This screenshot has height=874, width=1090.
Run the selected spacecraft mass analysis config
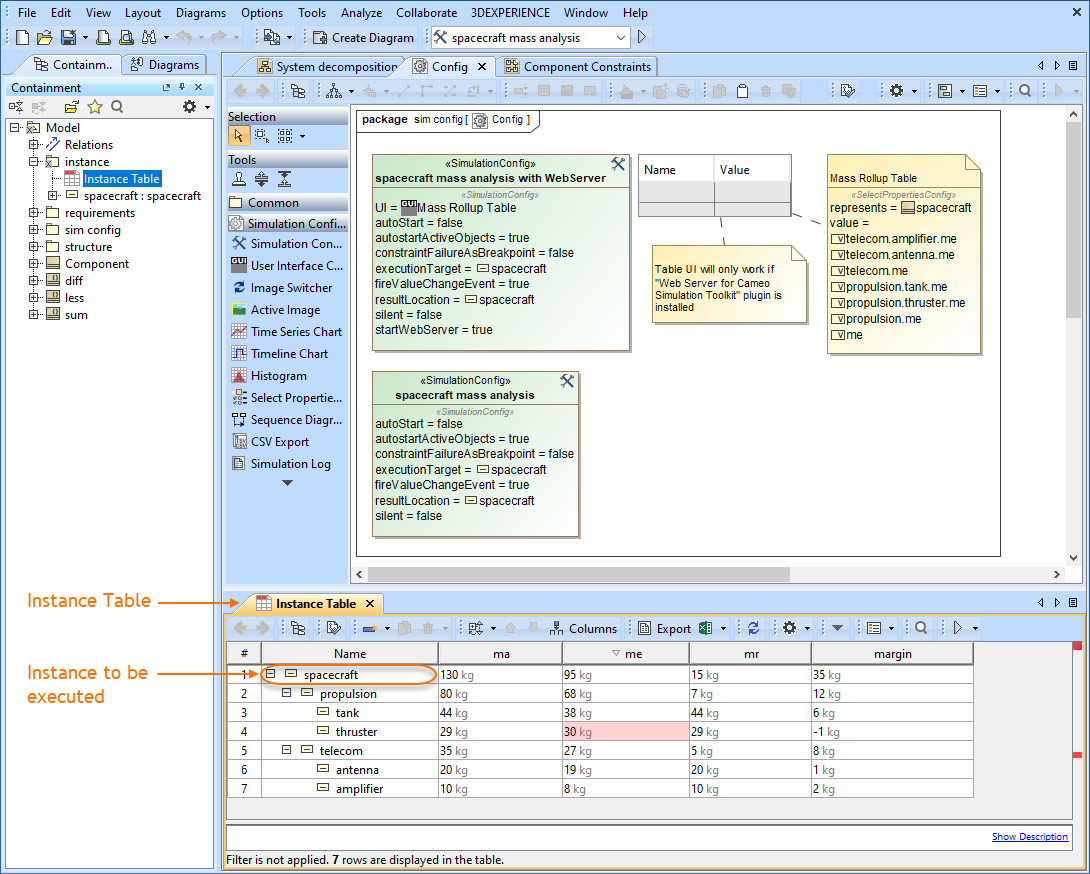641,38
